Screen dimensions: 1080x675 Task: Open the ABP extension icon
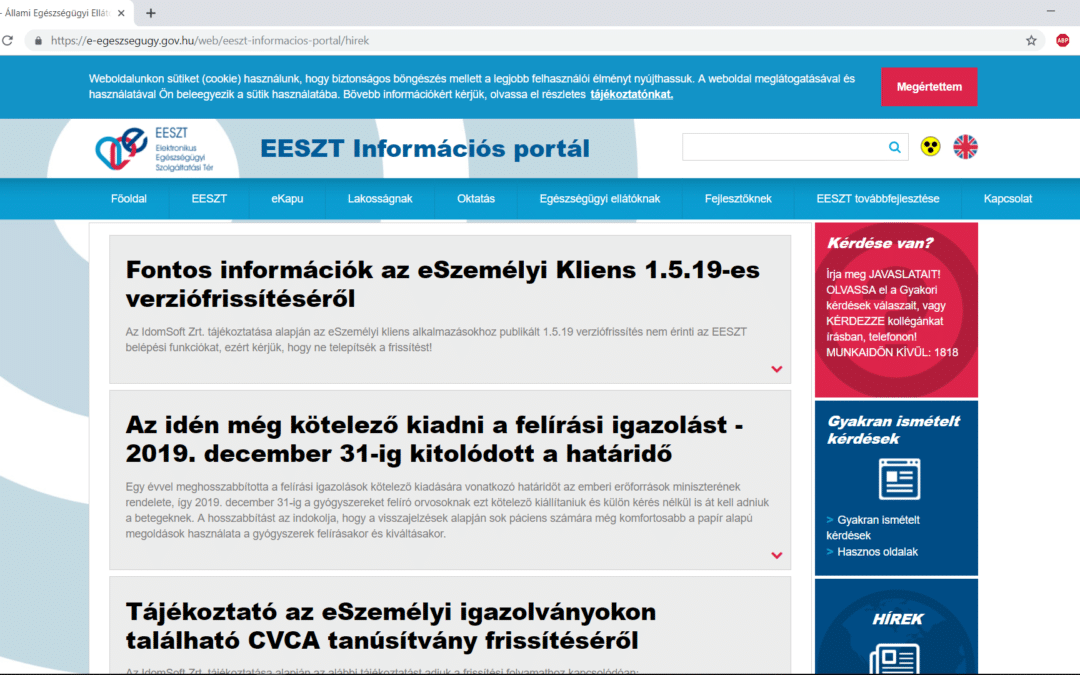(x=1062, y=41)
